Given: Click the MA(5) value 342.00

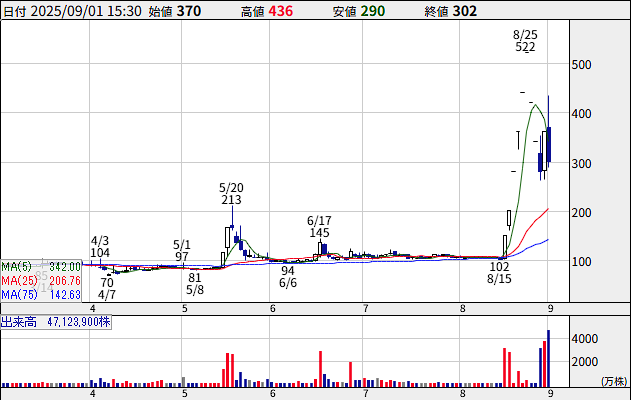Looking at the screenshot, I should [65, 267].
